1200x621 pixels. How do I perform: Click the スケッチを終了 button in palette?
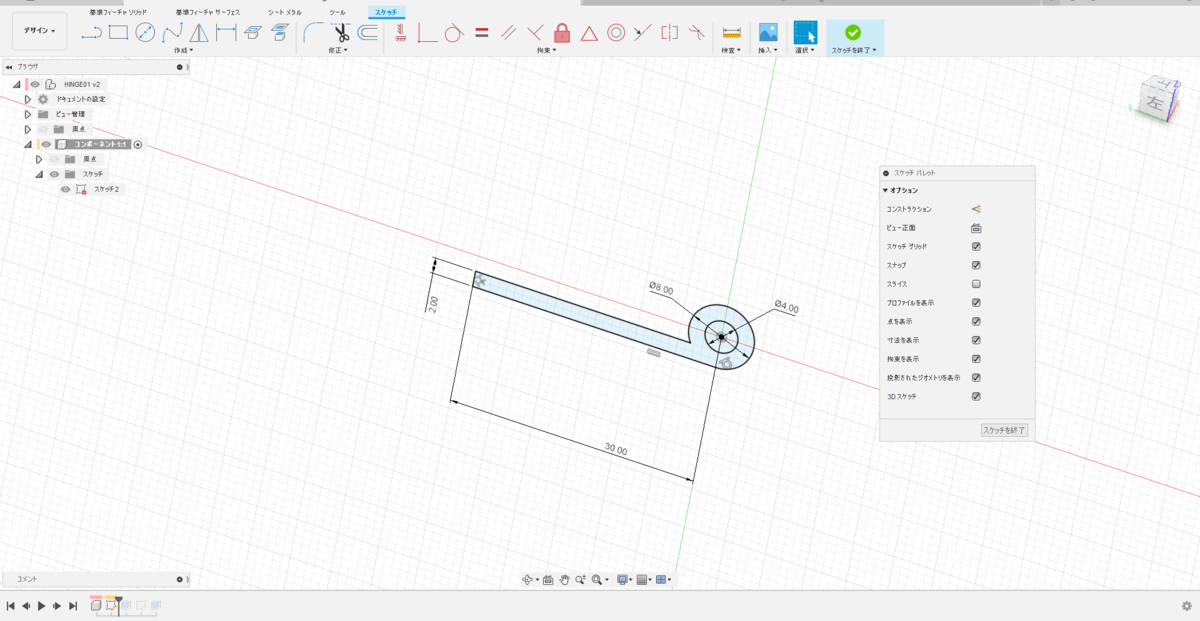[x=1004, y=430]
